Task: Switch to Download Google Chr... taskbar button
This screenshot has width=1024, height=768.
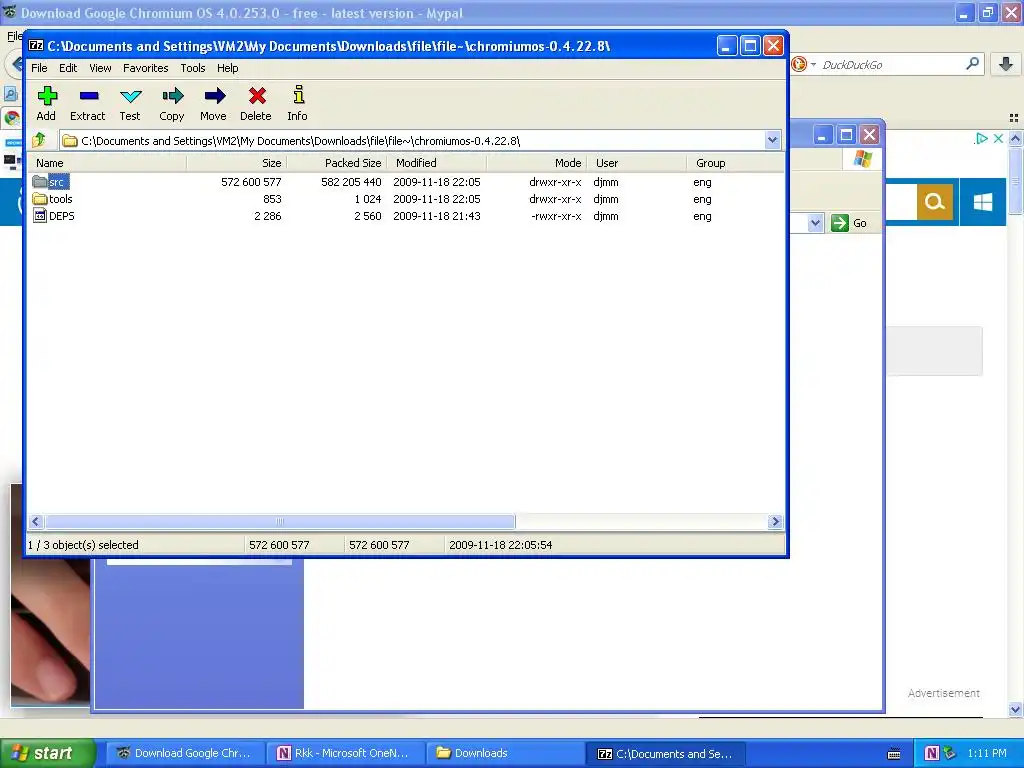Action: pos(185,753)
